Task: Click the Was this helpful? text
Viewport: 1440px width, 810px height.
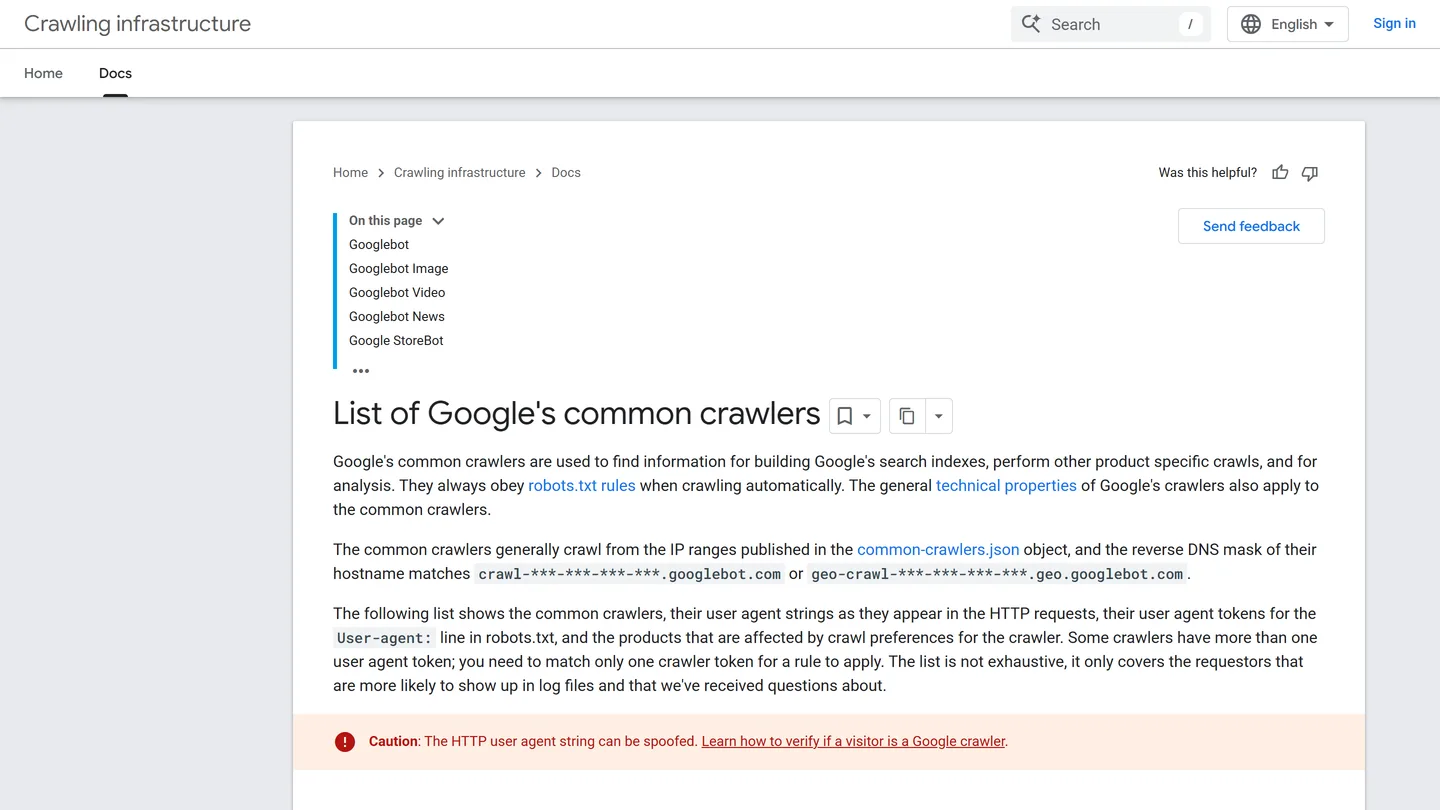Action: (1207, 173)
